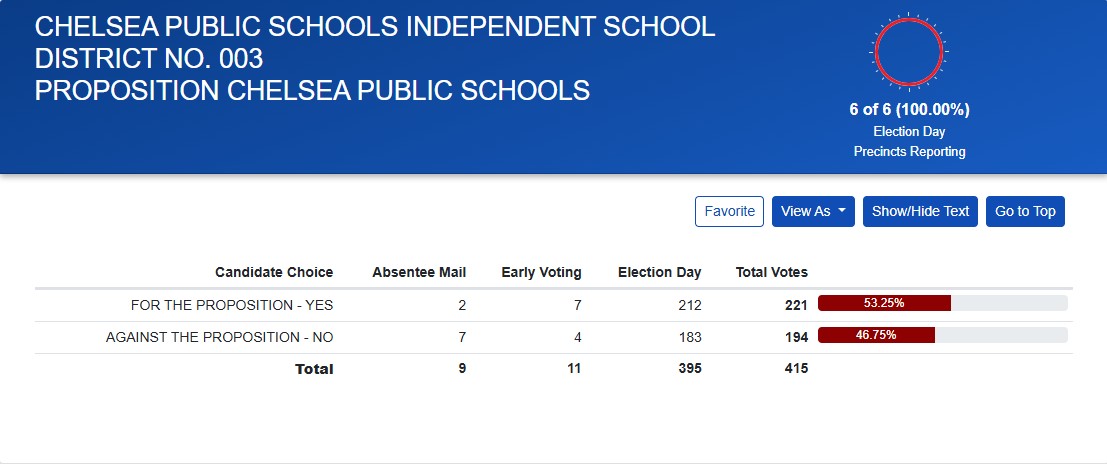The height and width of the screenshot is (464, 1107).
Task: Click the Favorite button
Action: click(x=729, y=211)
